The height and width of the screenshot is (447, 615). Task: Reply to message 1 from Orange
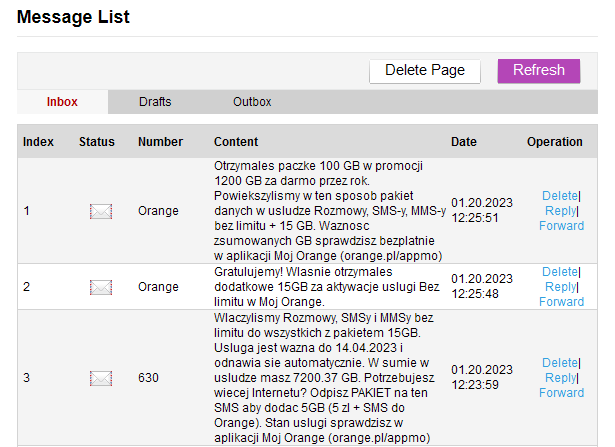(x=560, y=211)
